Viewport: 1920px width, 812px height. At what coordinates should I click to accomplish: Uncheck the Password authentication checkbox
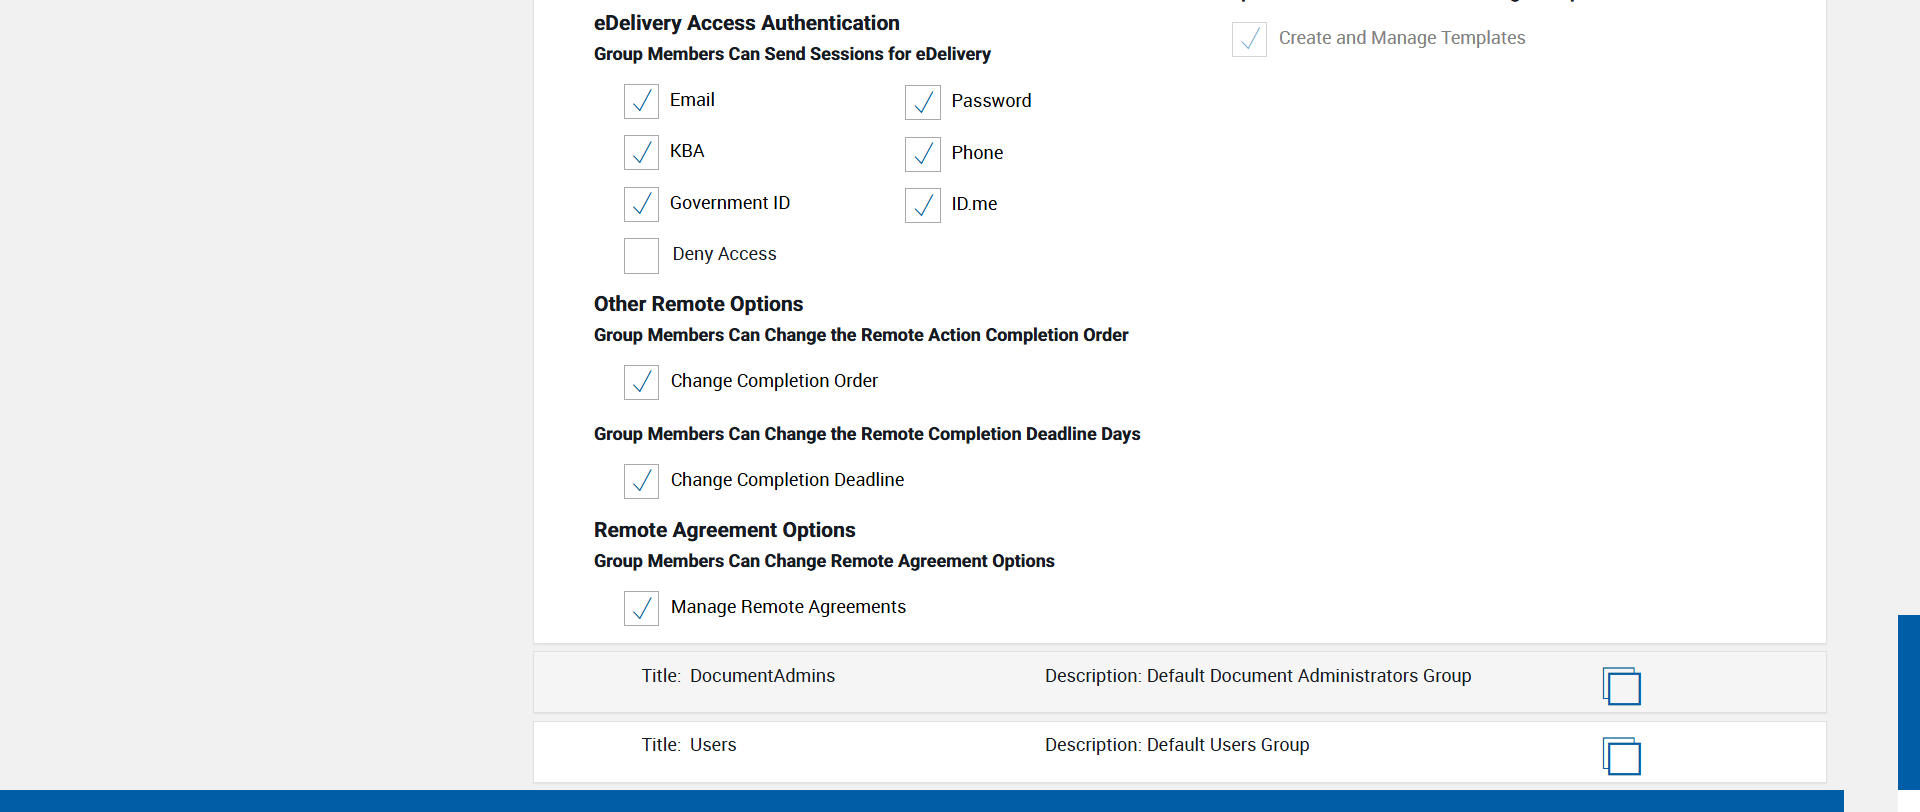click(922, 102)
